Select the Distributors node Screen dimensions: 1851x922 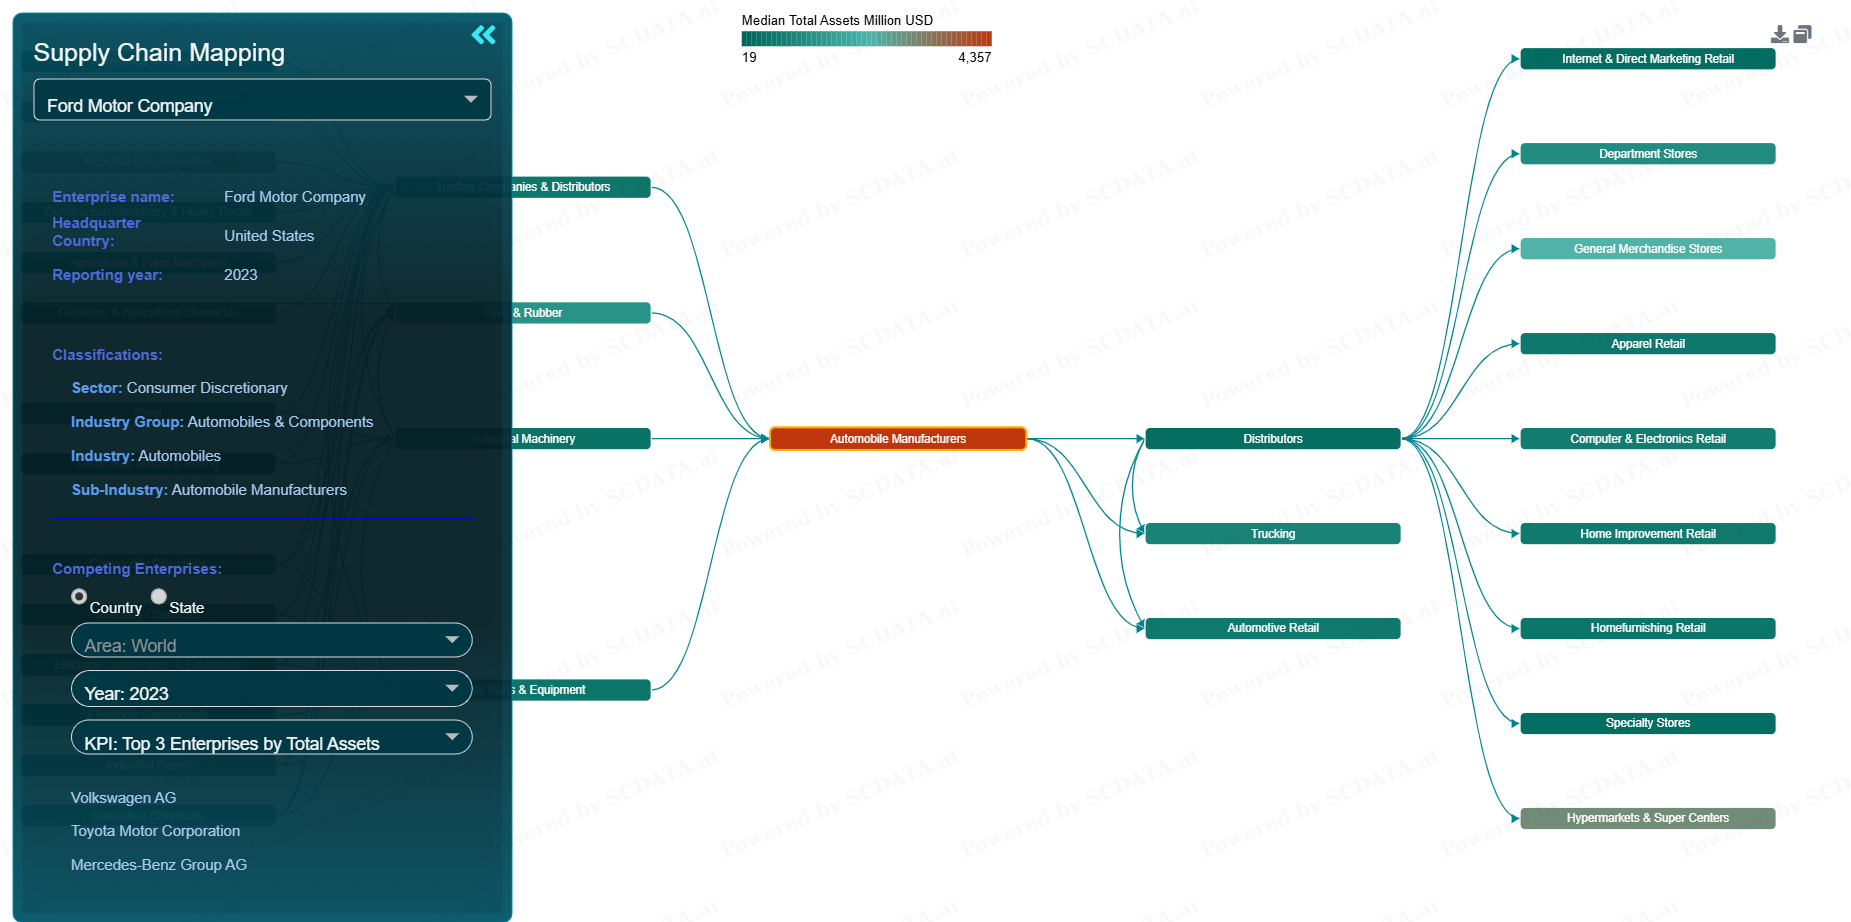[x=1272, y=439]
